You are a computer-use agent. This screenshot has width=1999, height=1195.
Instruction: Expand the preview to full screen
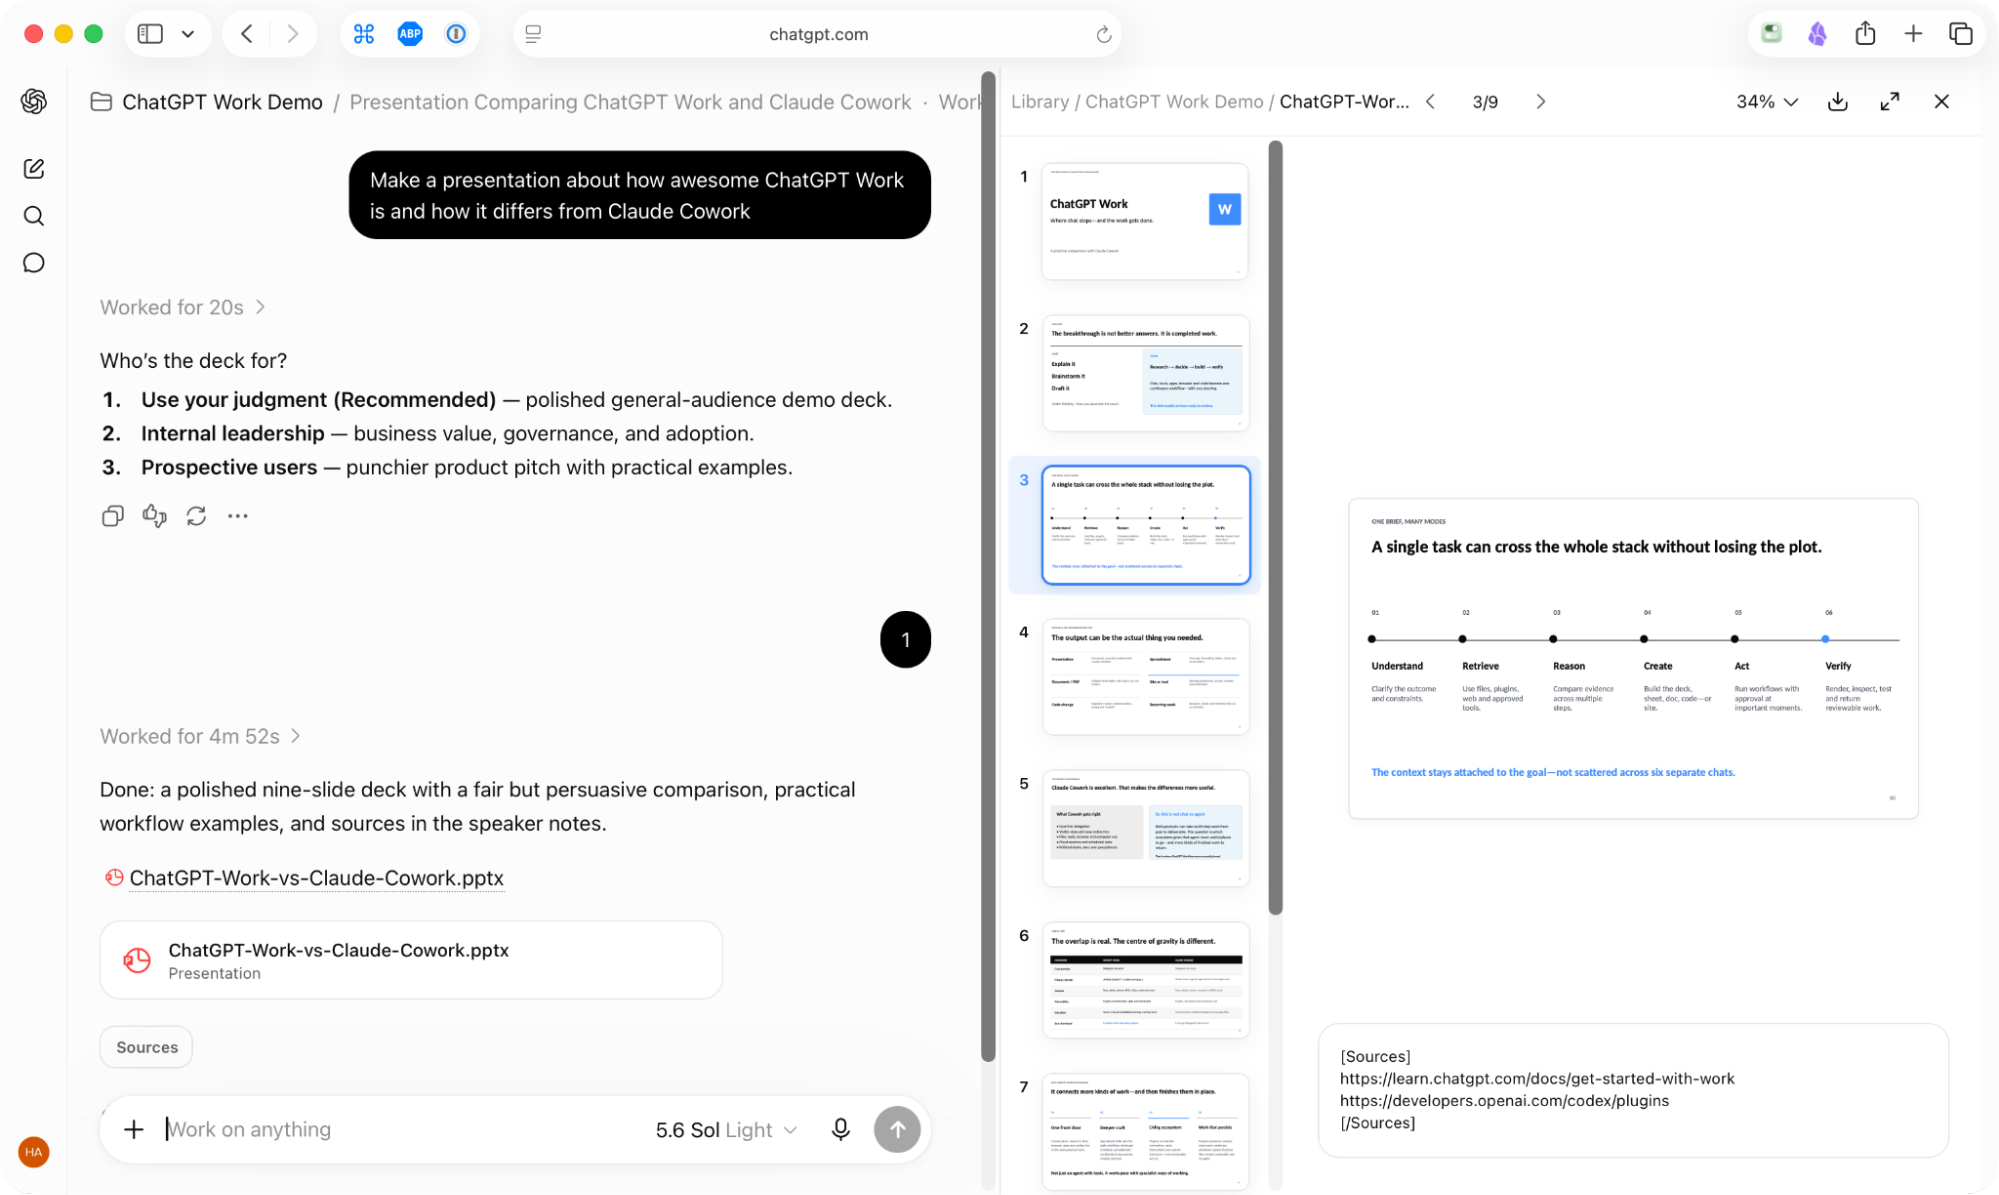tap(1890, 101)
